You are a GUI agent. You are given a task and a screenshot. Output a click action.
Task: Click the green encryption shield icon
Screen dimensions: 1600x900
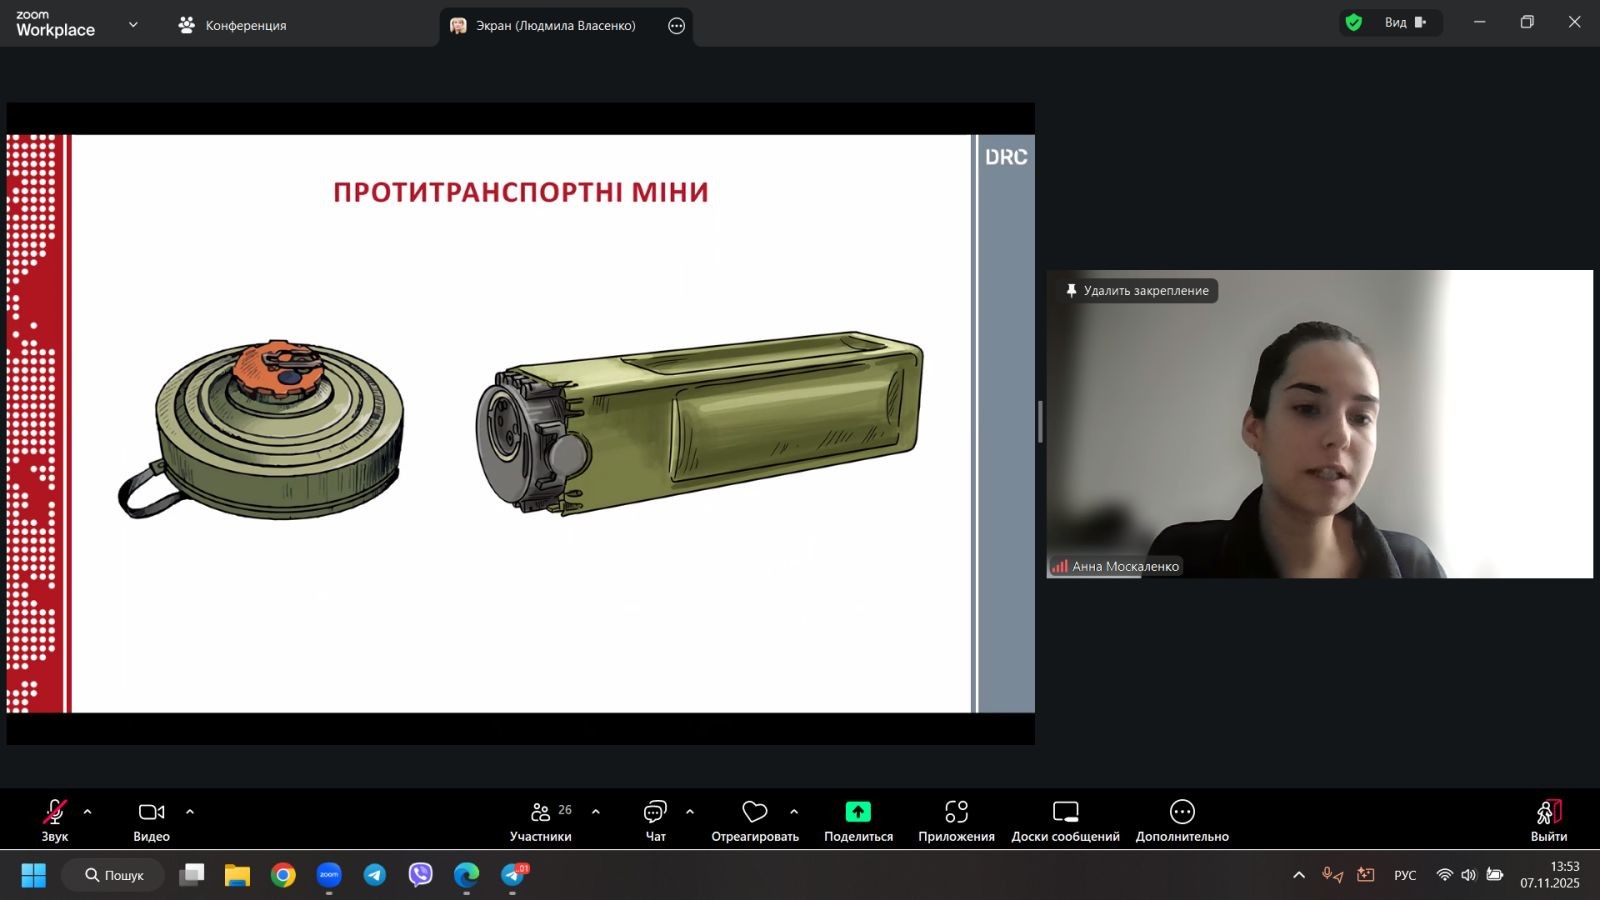[x=1354, y=23]
